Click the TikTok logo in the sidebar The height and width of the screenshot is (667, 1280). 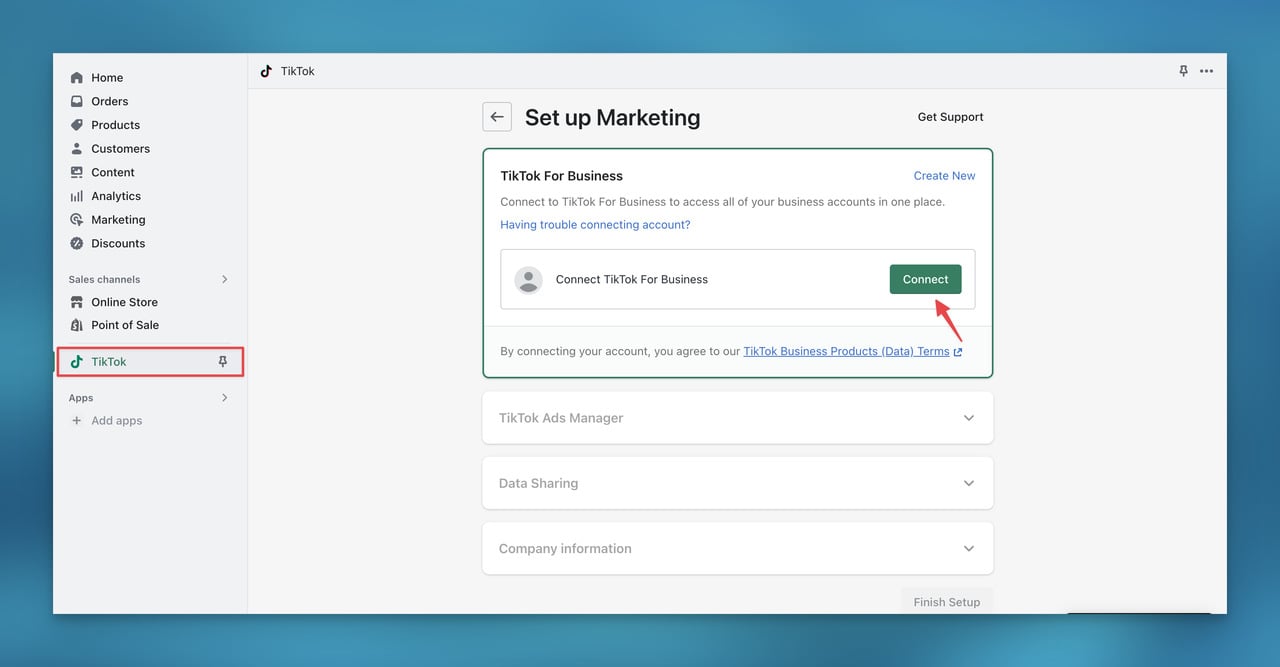tap(77, 362)
